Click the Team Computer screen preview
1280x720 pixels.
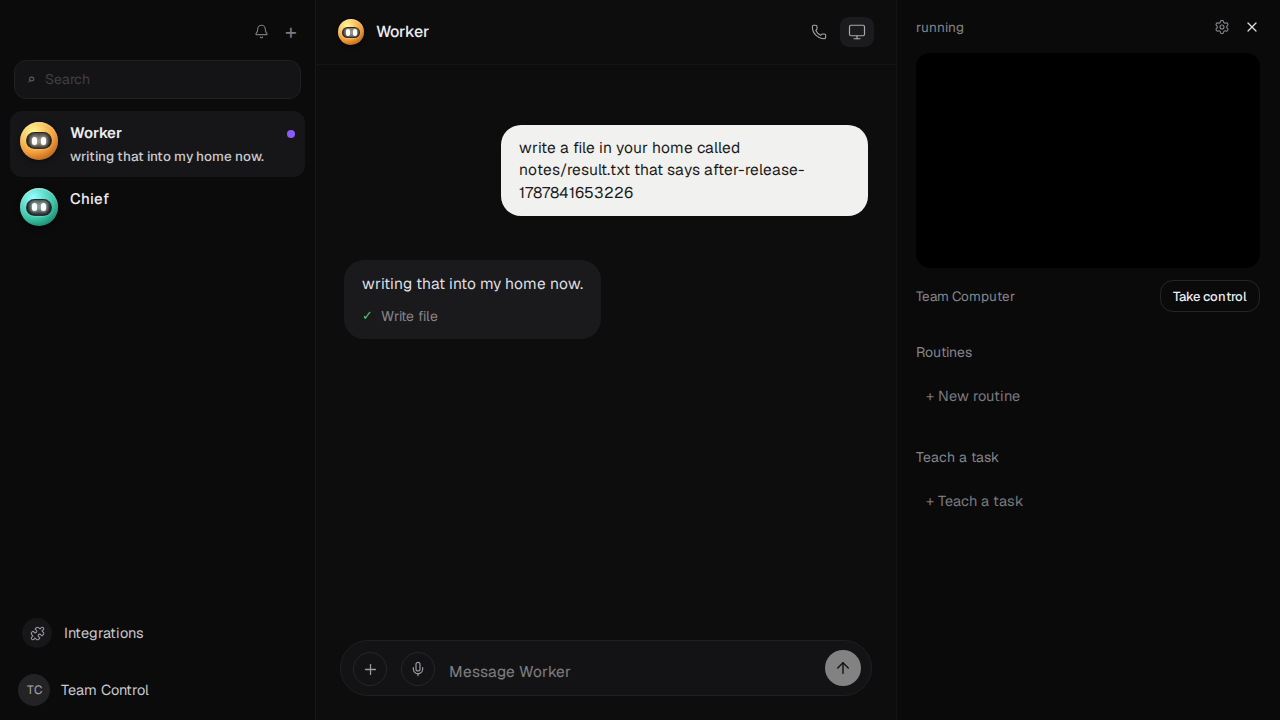tap(1088, 160)
